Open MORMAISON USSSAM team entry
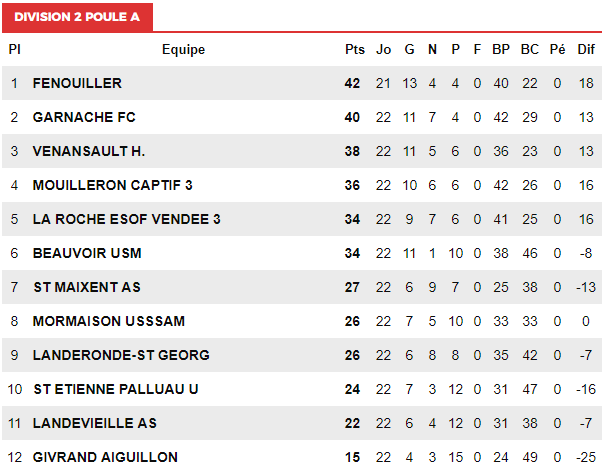The height and width of the screenshot is (474, 605). 109,321
